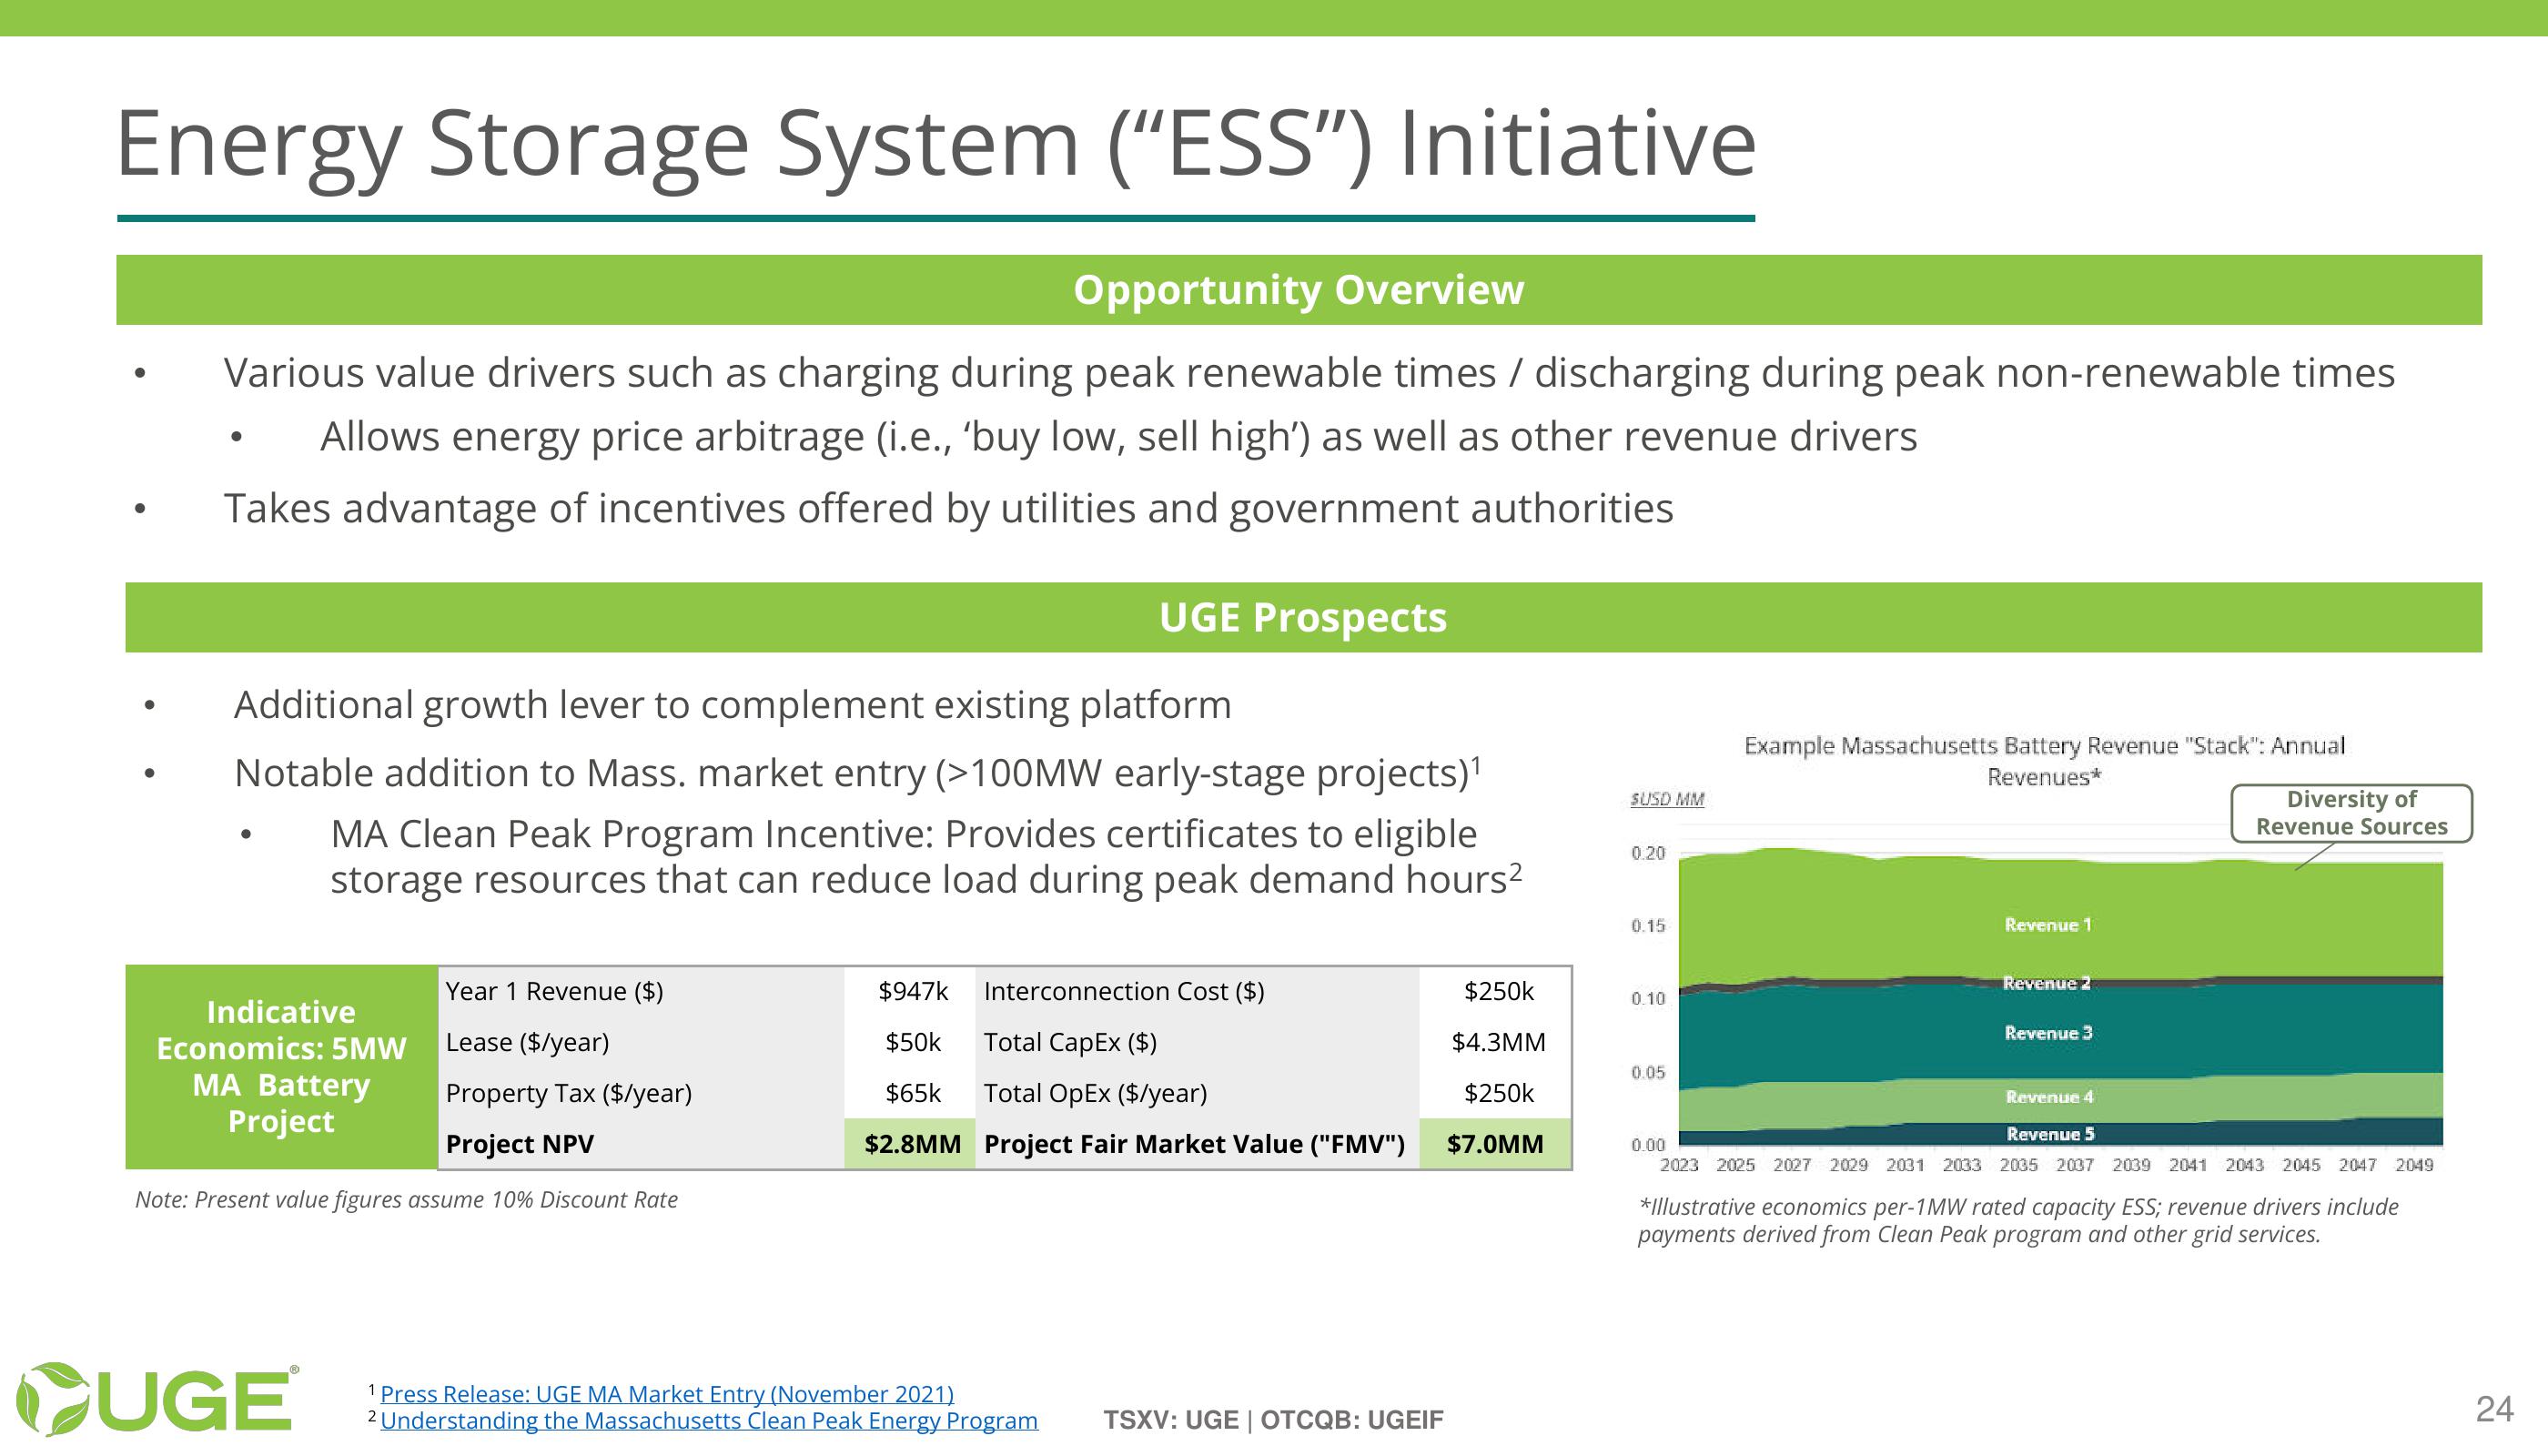Click the '2035' x-axis label
The image size is (2548, 1456).
[2018, 1165]
